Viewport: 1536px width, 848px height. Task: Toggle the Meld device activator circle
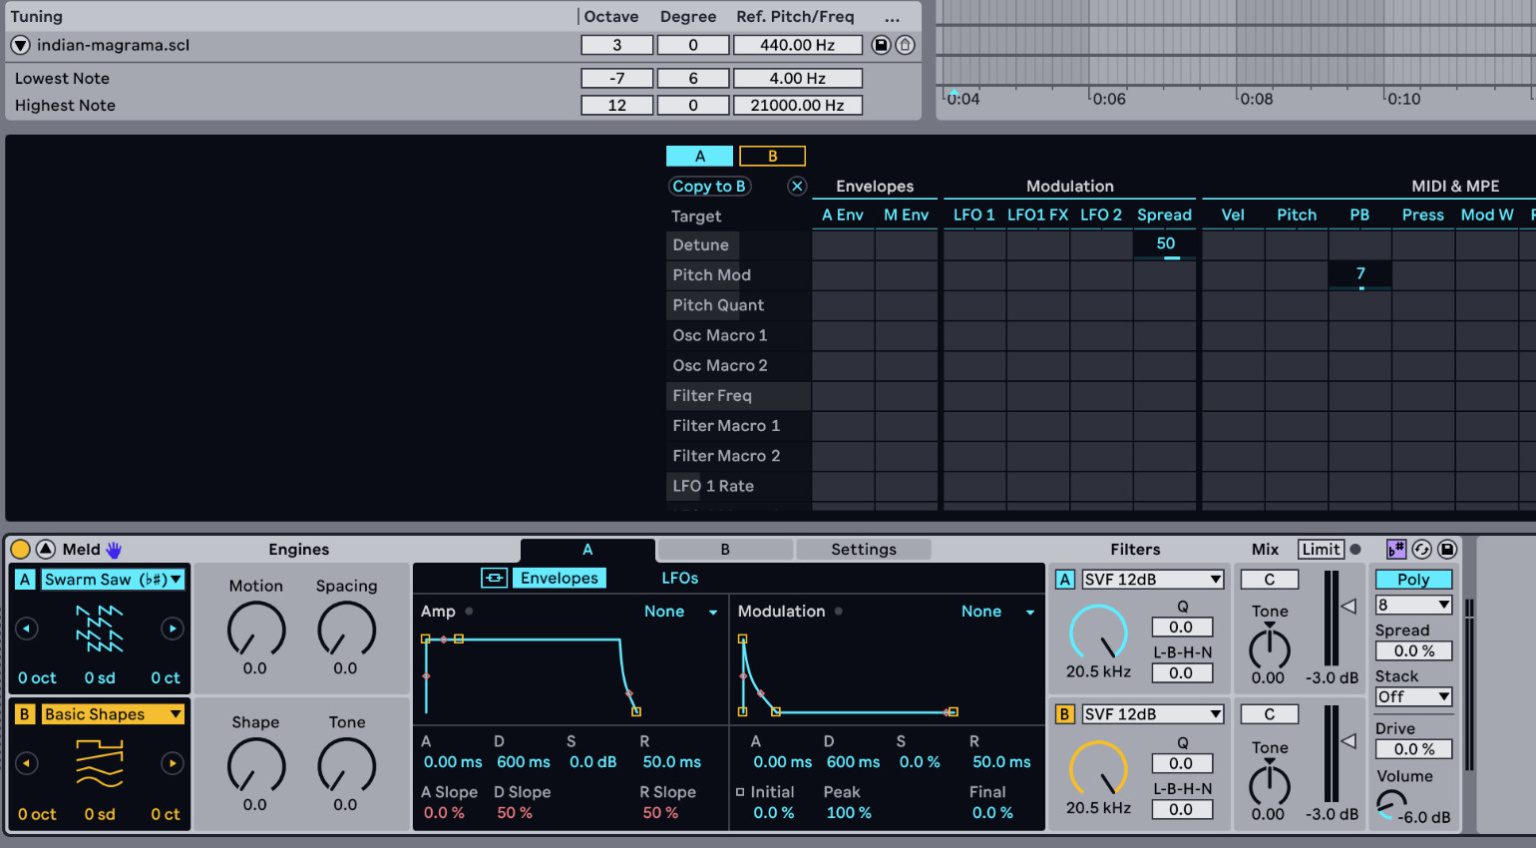click(18, 549)
